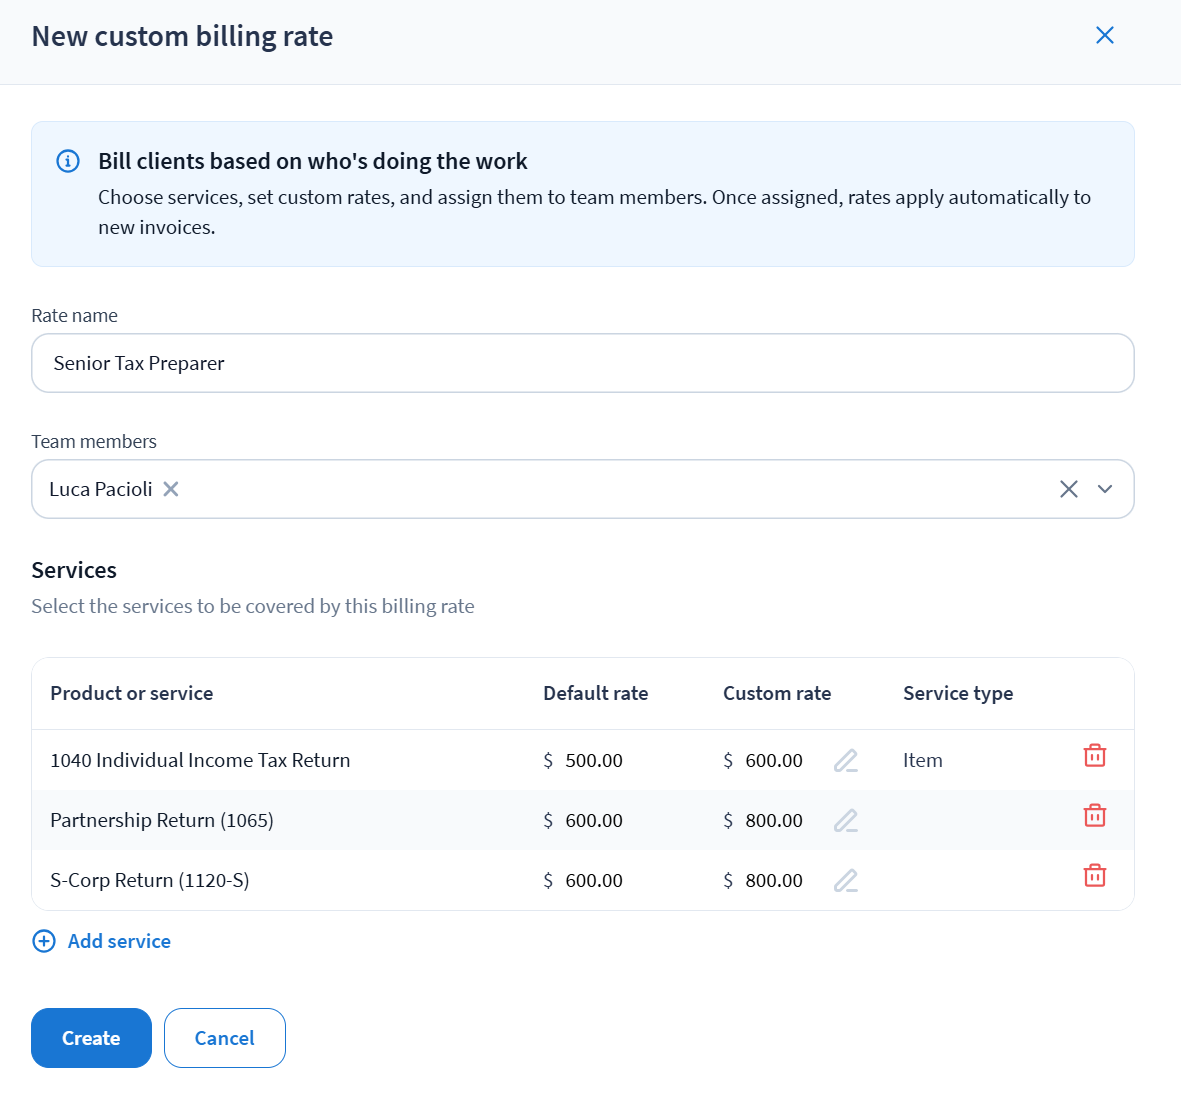The image size is (1181, 1118).
Task: Edit the S-Corp Return custom rate
Action: tap(845, 881)
